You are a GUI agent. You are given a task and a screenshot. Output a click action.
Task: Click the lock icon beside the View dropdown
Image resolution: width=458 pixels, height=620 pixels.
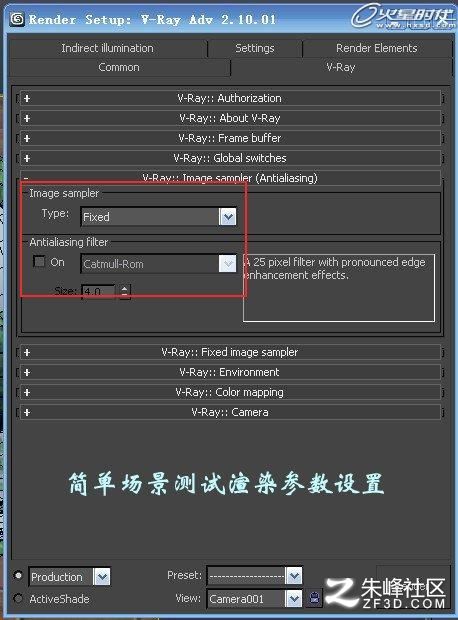coord(315,598)
